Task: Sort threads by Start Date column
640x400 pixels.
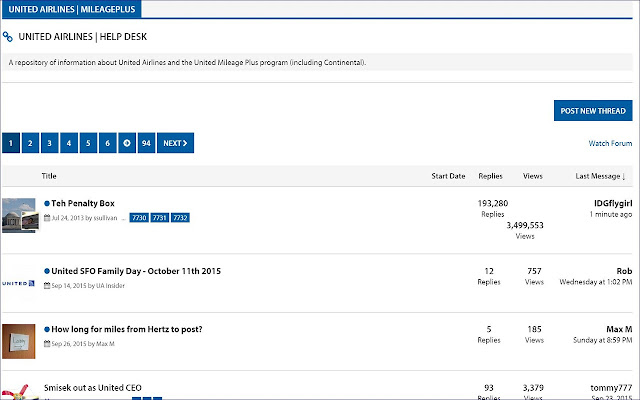Action: coord(448,176)
